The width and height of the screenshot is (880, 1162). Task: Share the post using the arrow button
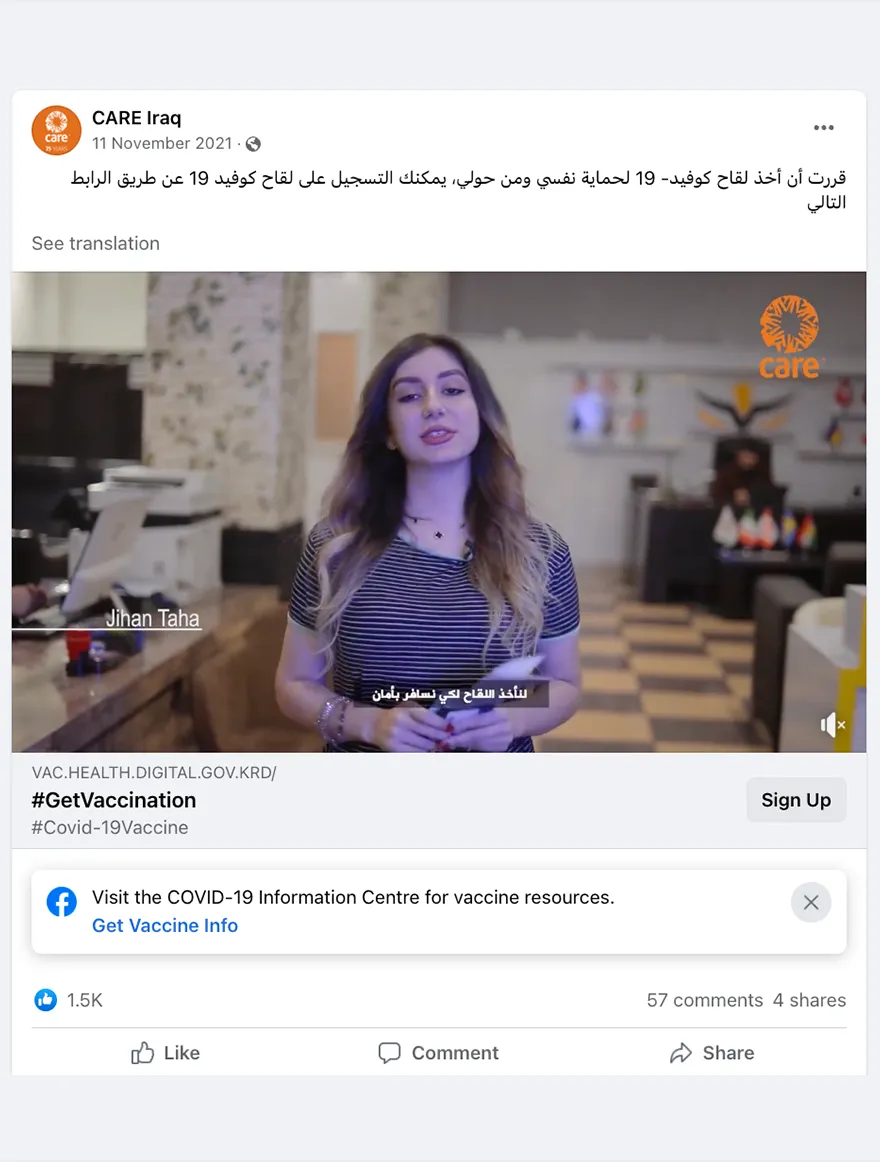pos(711,1053)
